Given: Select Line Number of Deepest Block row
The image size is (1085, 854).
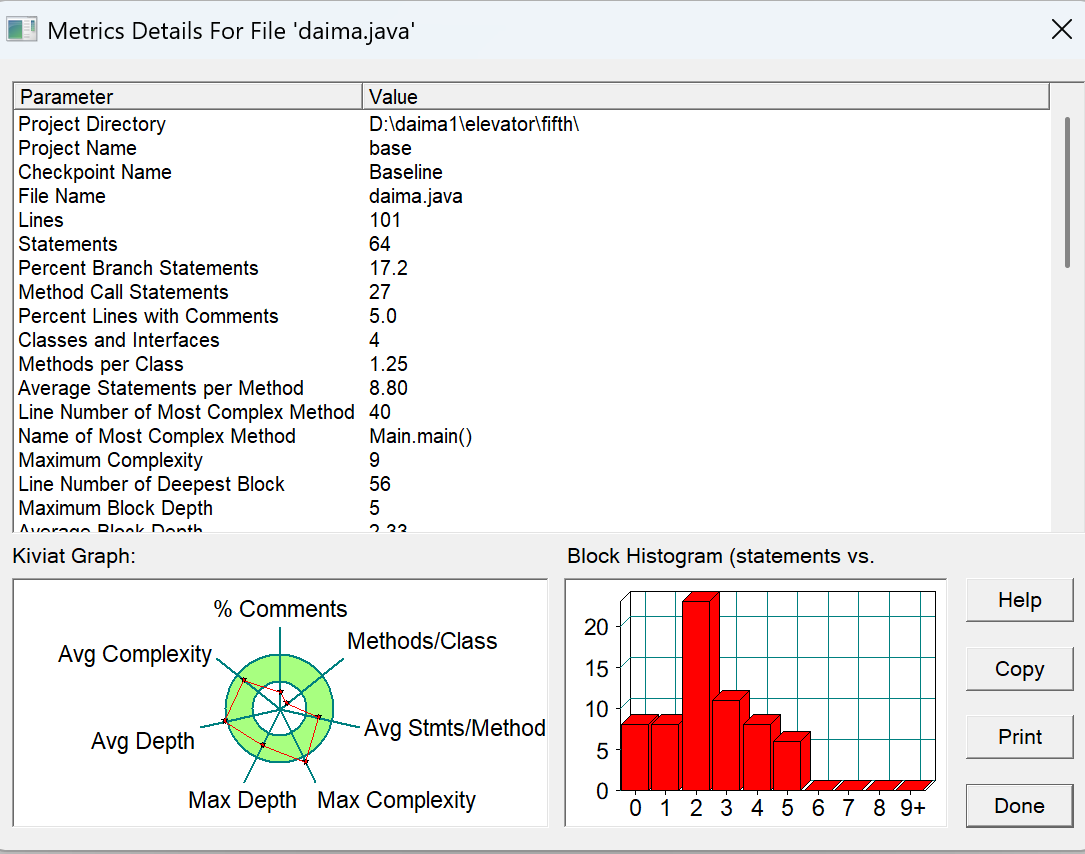Looking at the screenshot, I should click(531, 484).
